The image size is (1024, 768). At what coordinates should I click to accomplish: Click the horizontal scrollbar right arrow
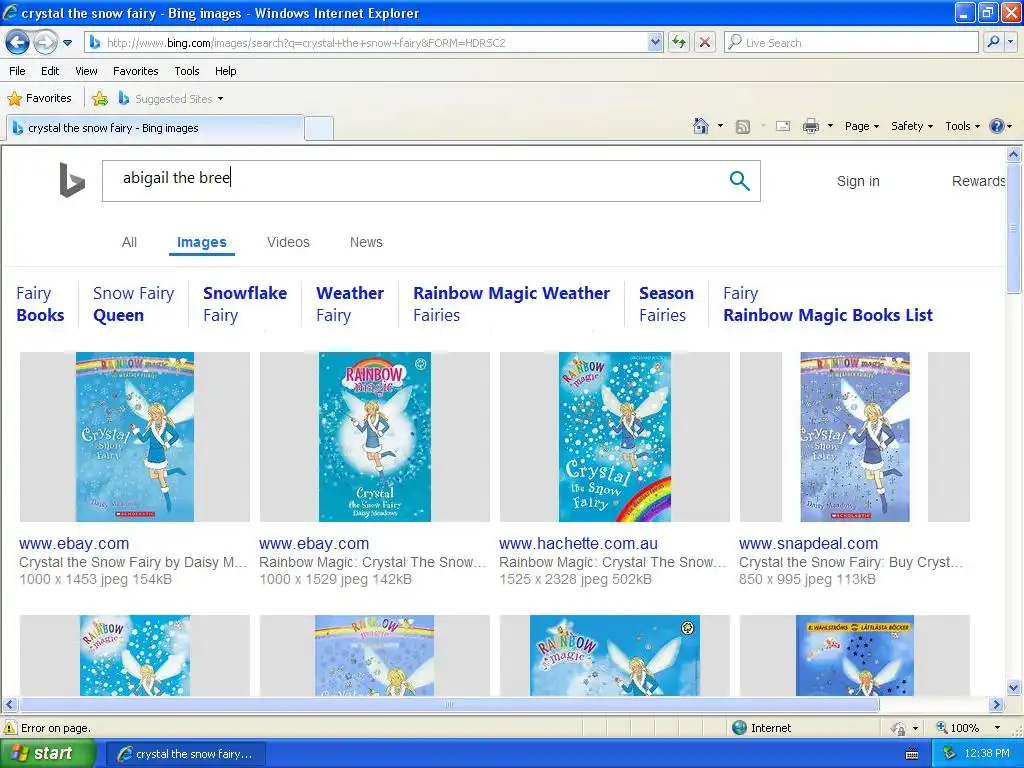(x=997, y=705)
